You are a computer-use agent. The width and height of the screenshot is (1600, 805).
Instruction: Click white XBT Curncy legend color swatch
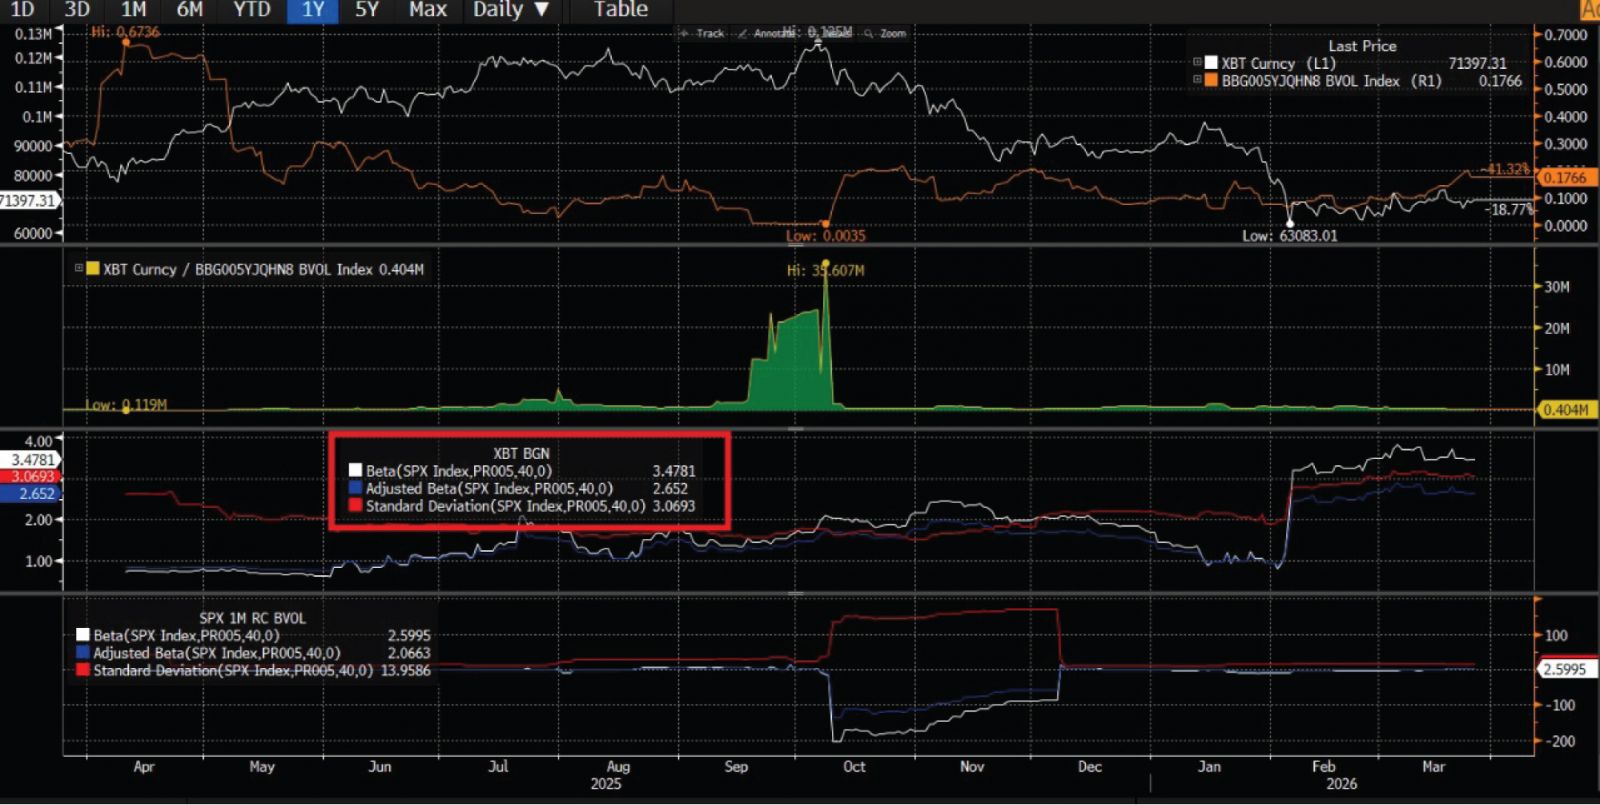(x=1211, y=63)
